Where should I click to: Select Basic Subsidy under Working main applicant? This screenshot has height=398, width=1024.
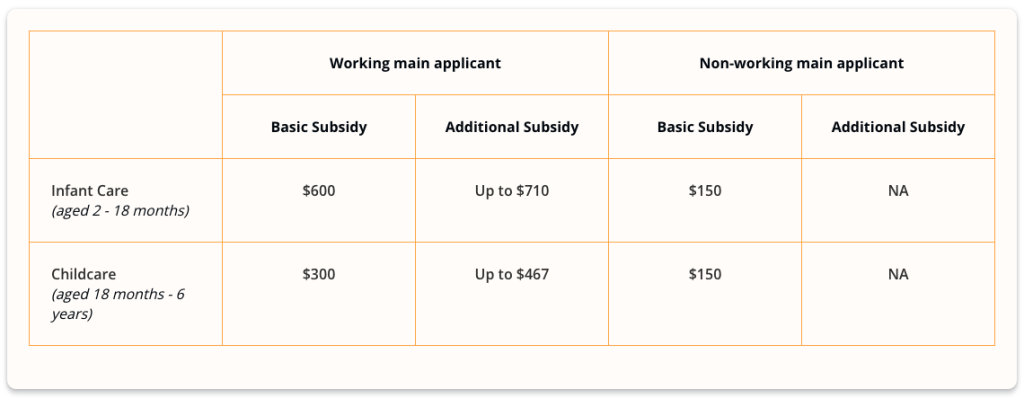coord(319,127)
